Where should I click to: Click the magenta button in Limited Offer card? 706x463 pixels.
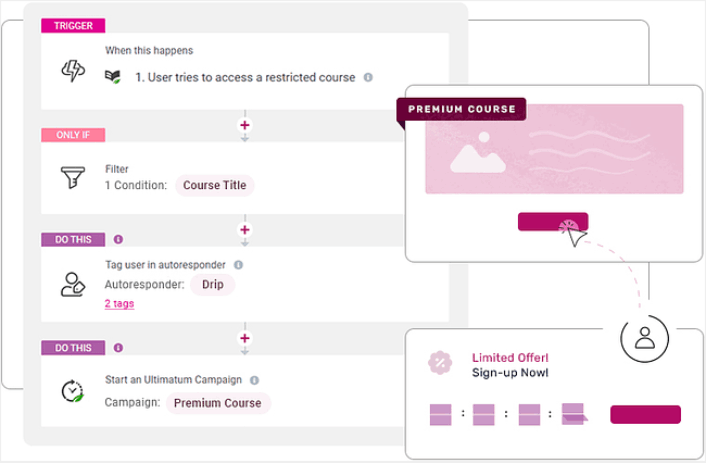(645, 414)
